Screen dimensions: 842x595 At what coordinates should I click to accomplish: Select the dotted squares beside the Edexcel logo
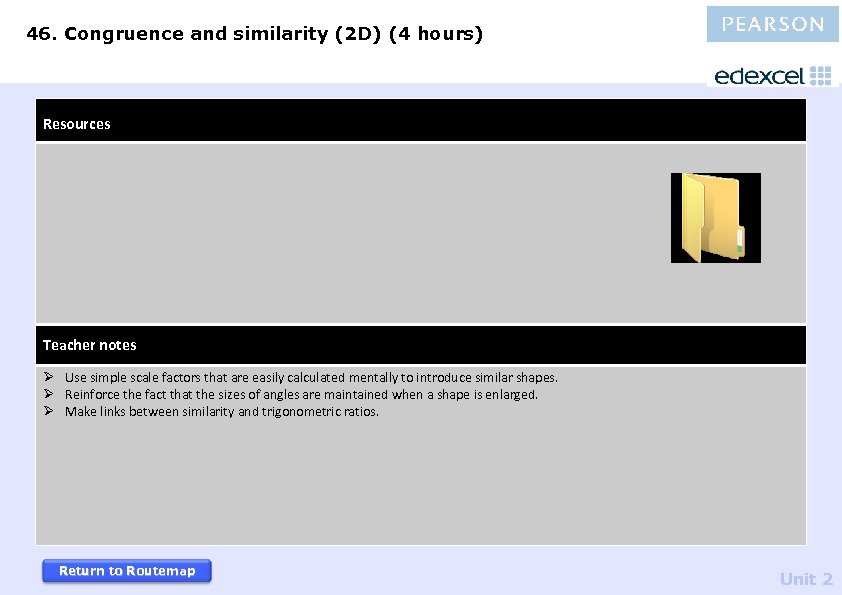click(x=823, y=74)
